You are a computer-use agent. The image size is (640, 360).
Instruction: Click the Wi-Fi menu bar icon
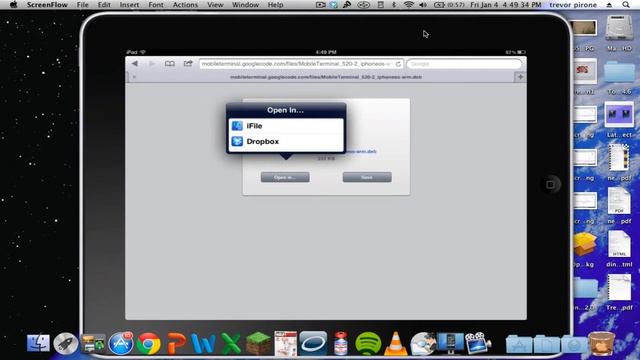pyautogui.click(x=408, y=5)
